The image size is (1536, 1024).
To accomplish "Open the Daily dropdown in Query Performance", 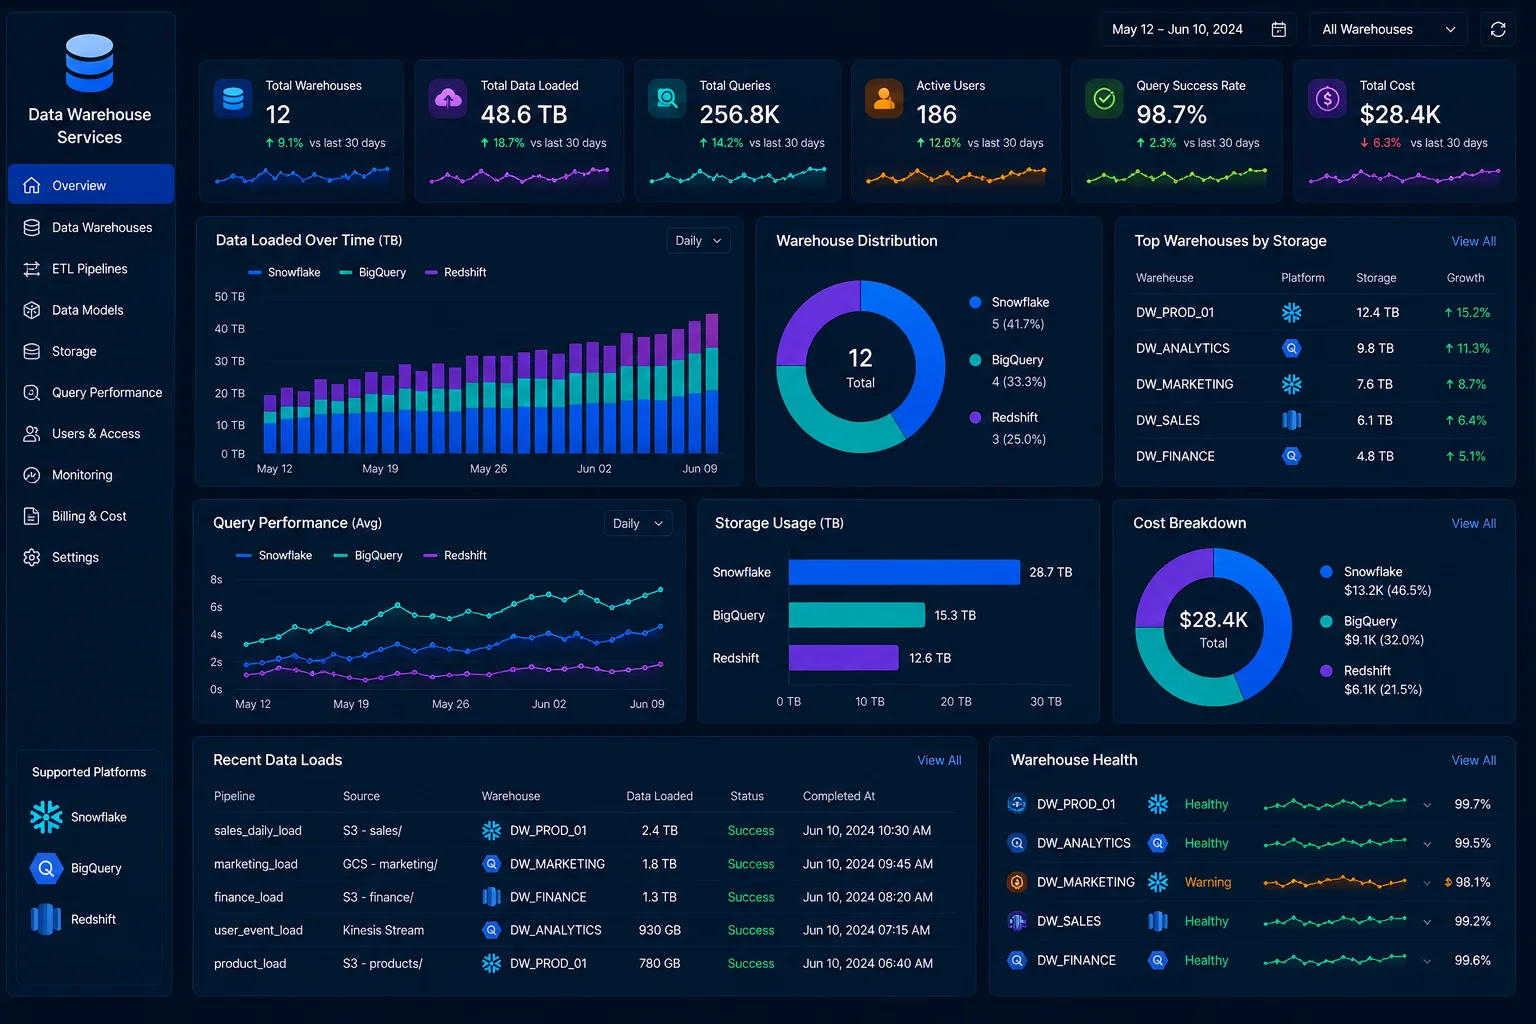I will [638, 524].
